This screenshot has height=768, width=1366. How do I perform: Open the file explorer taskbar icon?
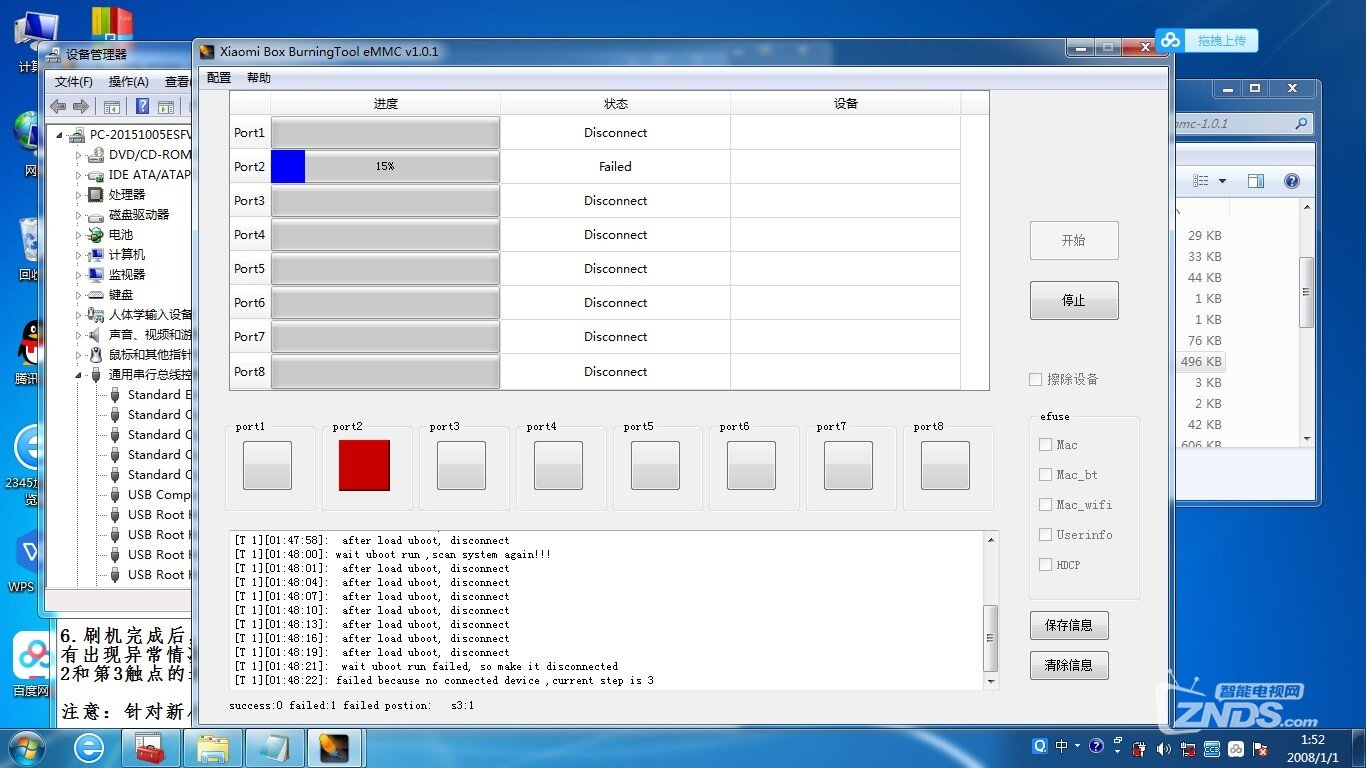[x=212, y=748]
